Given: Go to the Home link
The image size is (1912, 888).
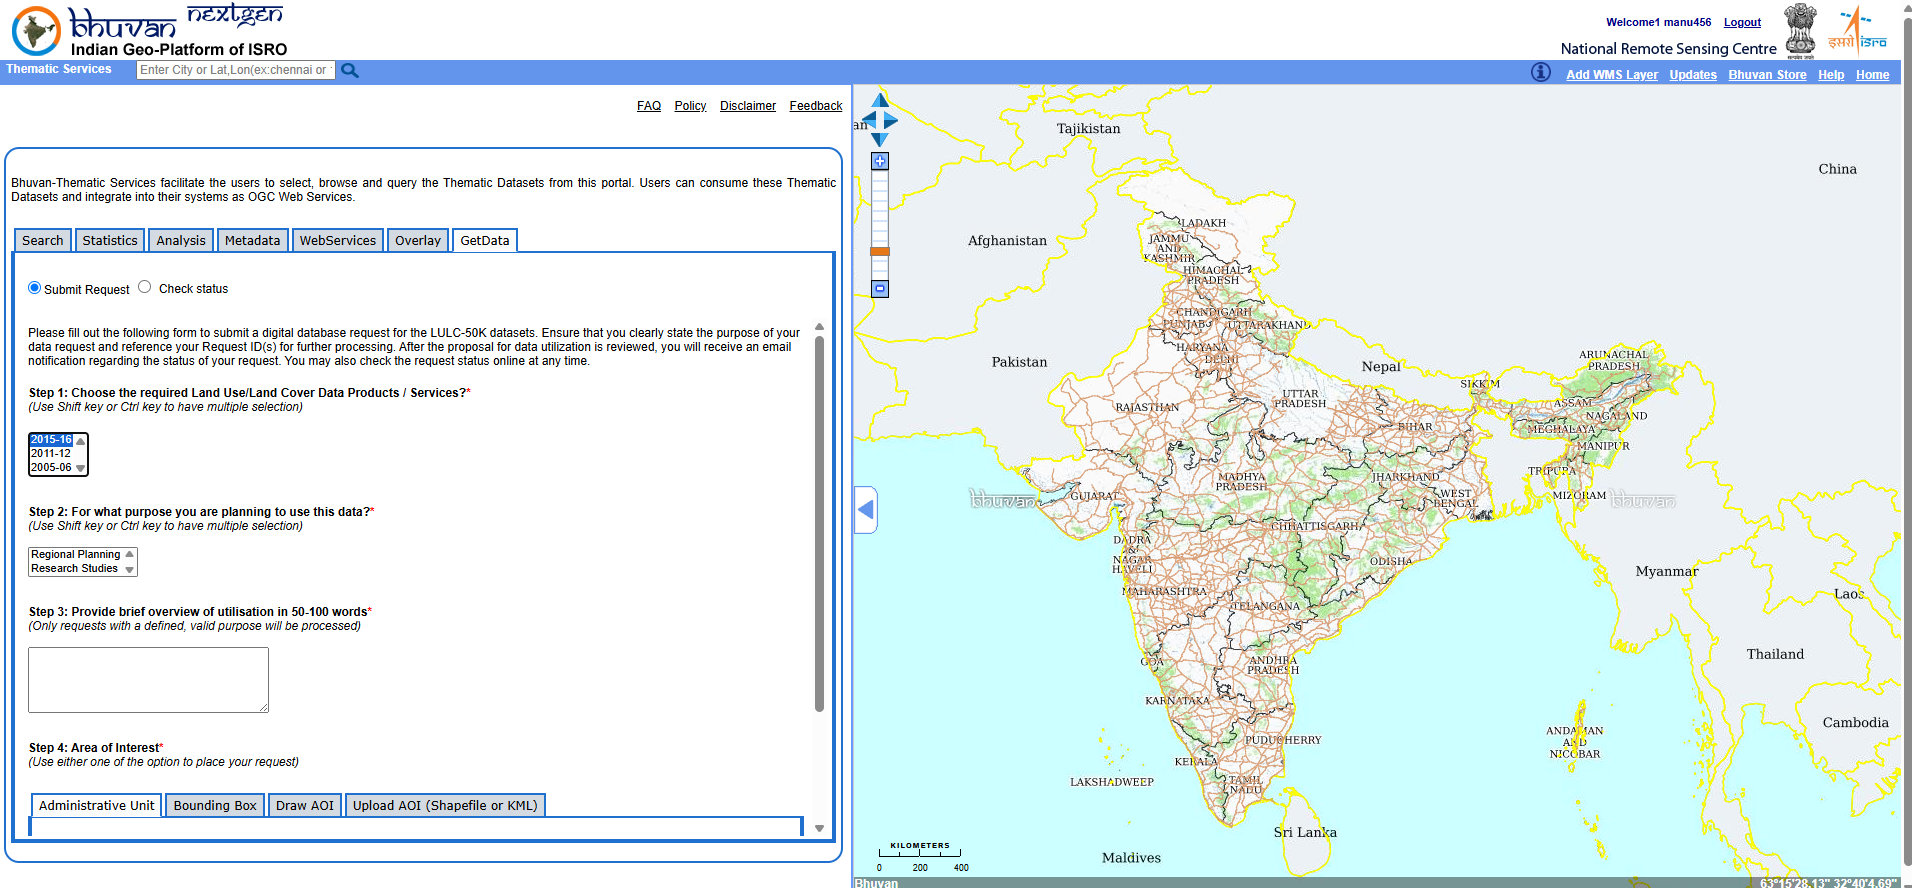Looking at the screenshot, I should [x=1872, y=75].
